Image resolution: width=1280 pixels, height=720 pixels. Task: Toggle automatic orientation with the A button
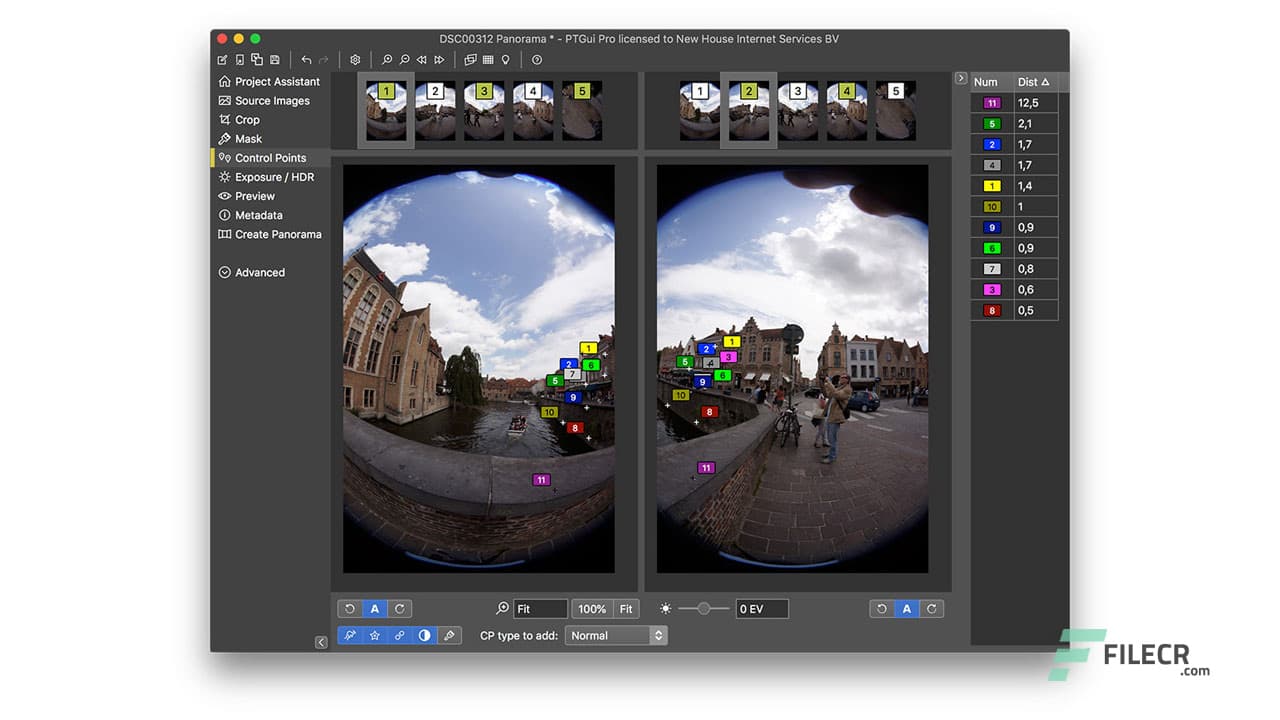375,608
